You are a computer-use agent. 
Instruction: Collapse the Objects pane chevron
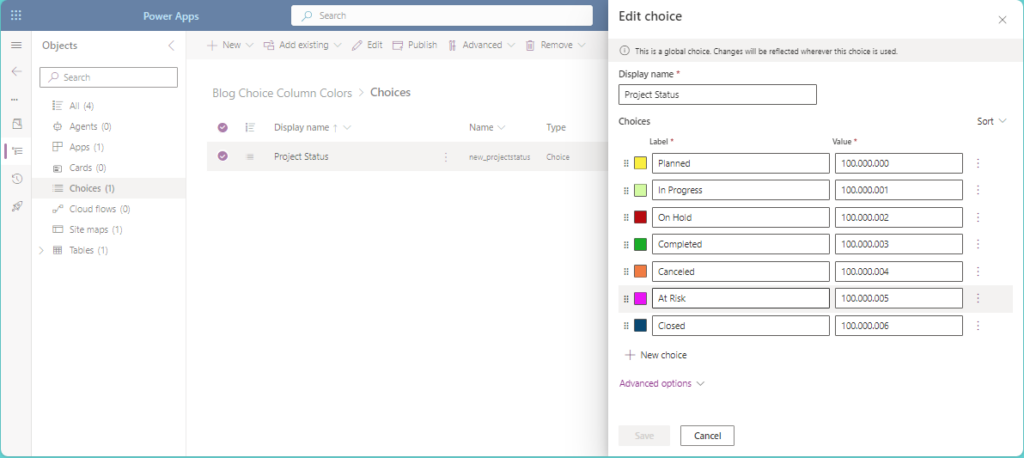coord(171,46)
